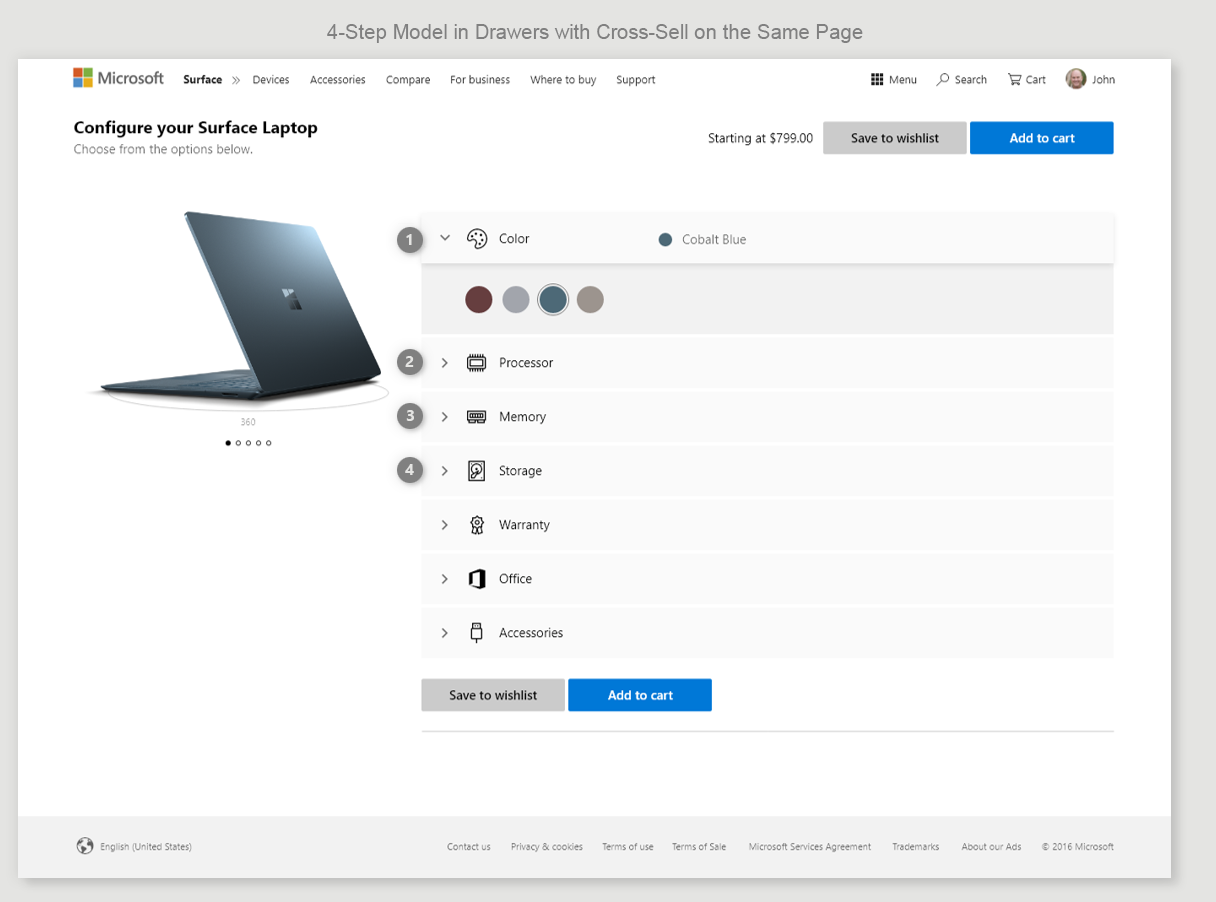The image size is (1216, 902).
Task: Click the Microsoft logo
Action: [118, 78]
